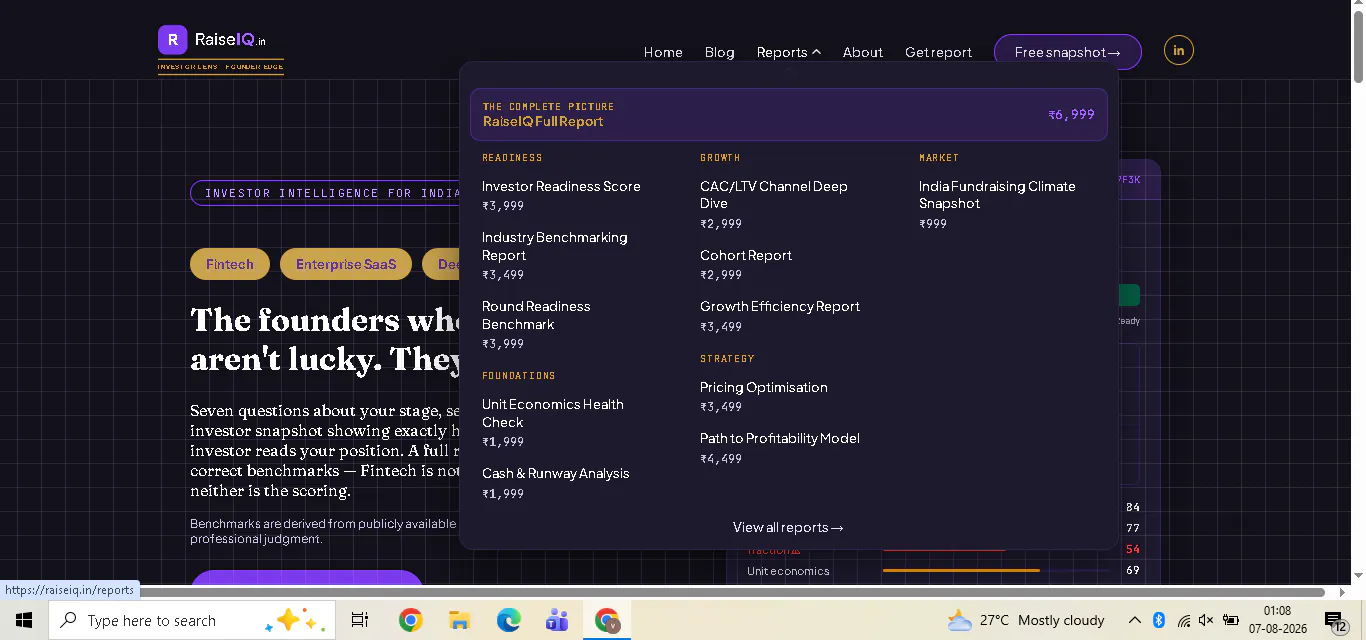Click the FOUNDATIONS category heading

point(518,375)
